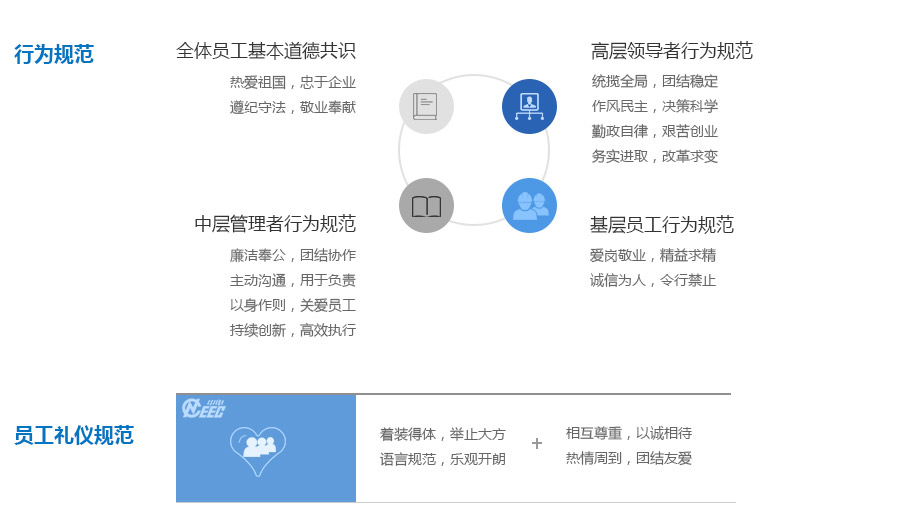Click the 中层管理者行为规范 heading
This screenshot has width=919, height=525.
275,224
